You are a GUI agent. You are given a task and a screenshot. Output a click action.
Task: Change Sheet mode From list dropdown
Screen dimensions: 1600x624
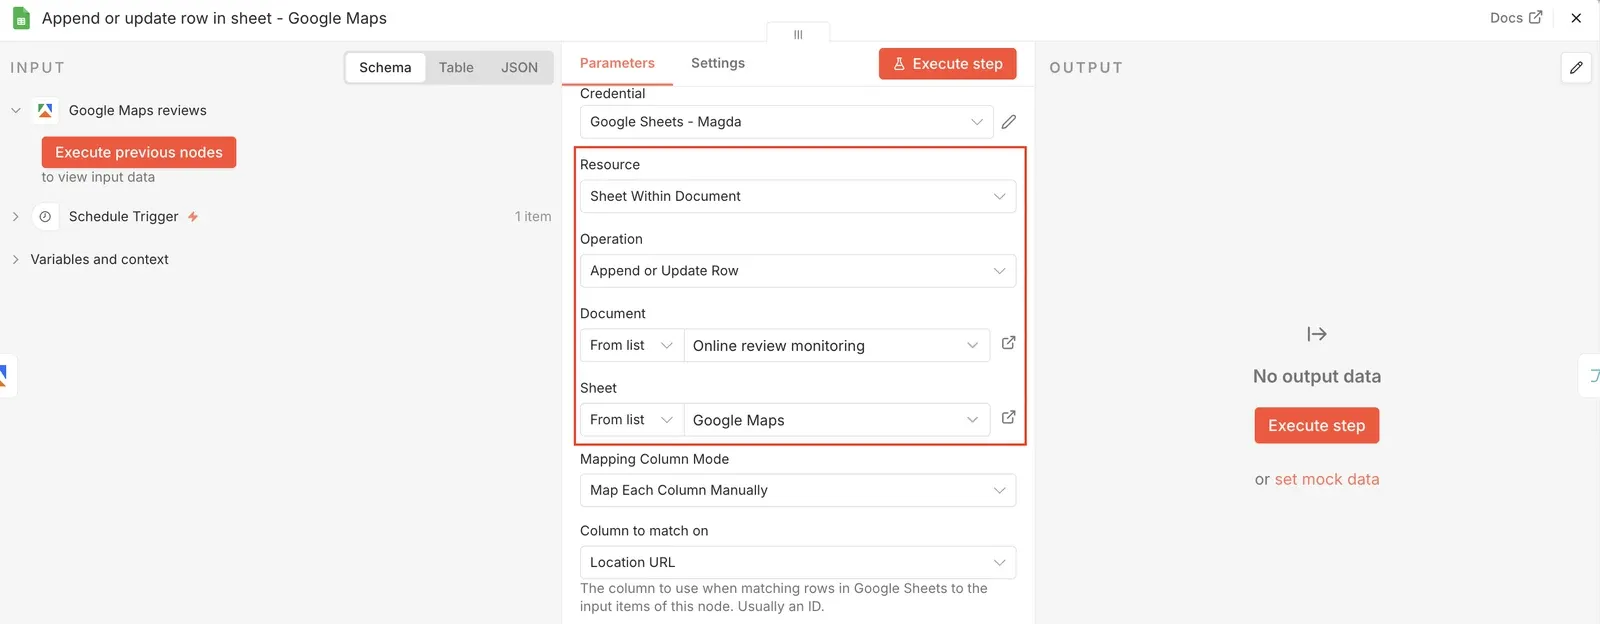tap(631, 420)
